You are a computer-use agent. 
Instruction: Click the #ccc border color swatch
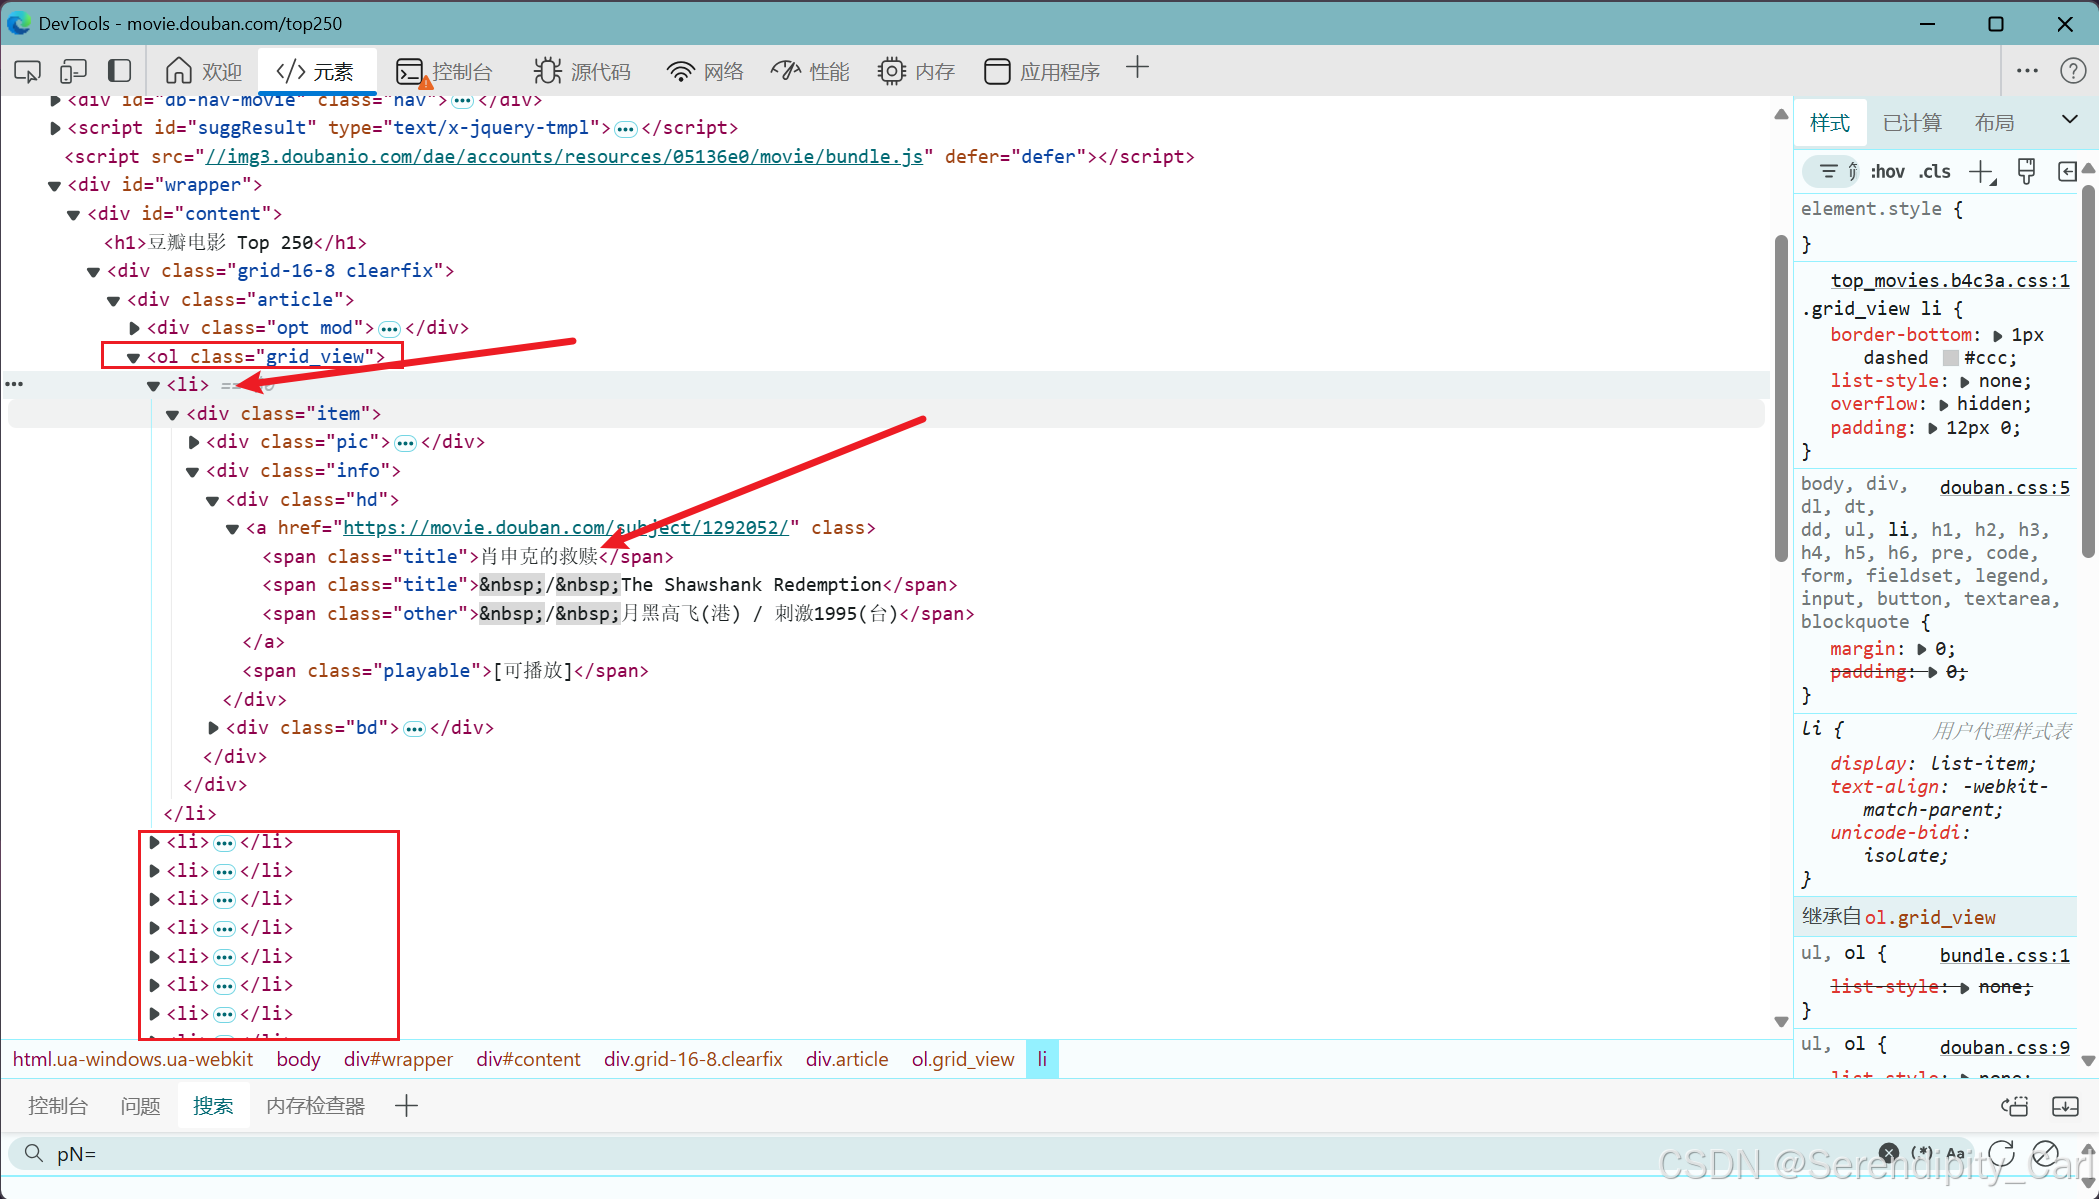(1950, 358)
